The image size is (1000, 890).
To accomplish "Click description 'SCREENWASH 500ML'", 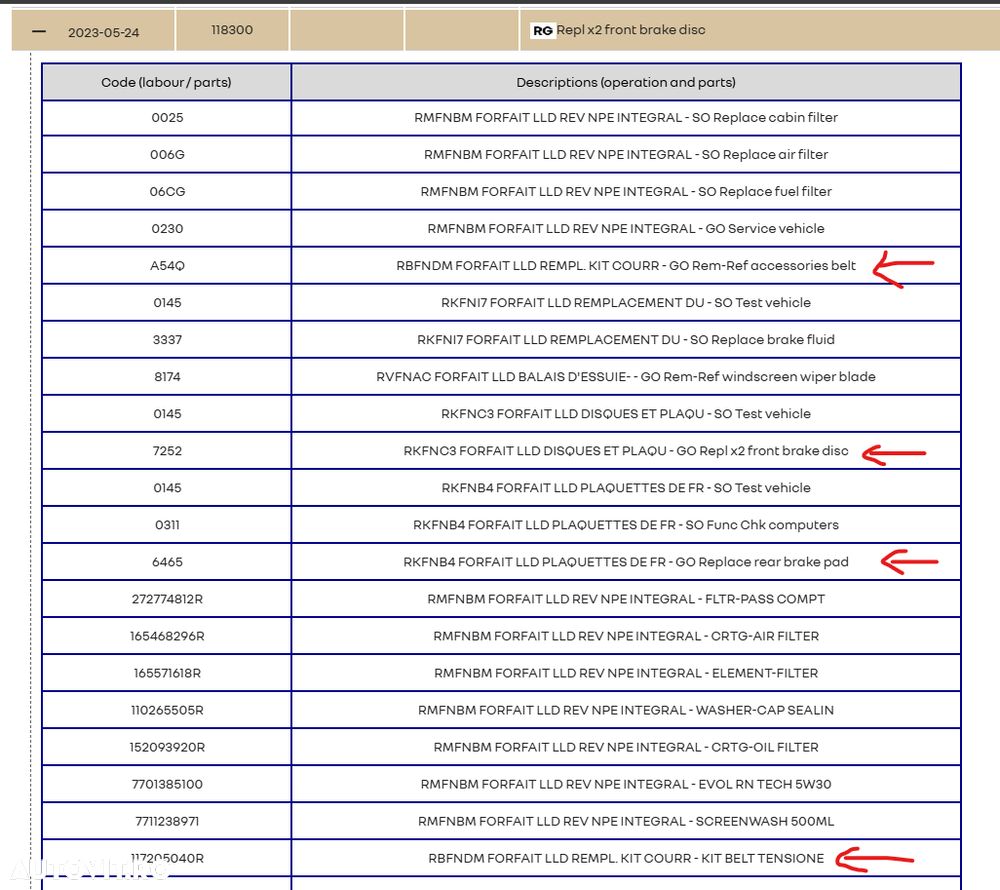I will pos(765,821).
